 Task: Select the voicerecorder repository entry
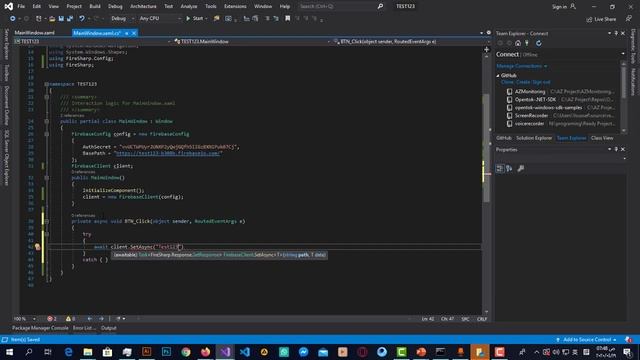(x=560, y=124)
